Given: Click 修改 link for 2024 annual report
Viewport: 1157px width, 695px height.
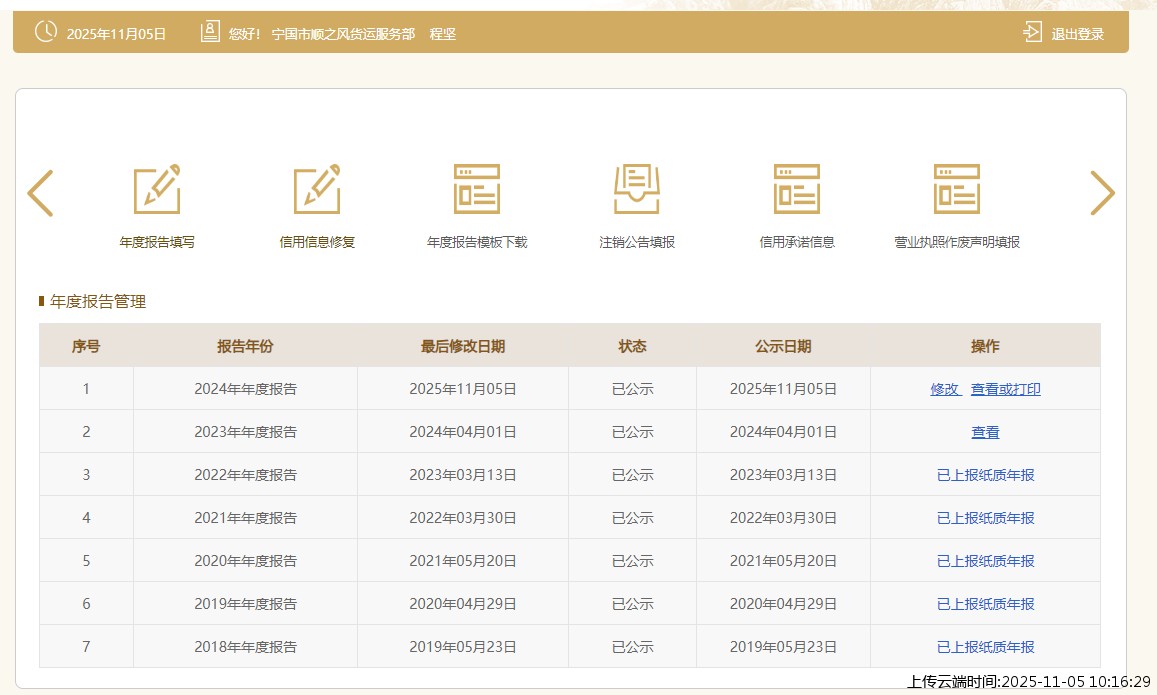Looking at the screenshot, I should 944,389.
